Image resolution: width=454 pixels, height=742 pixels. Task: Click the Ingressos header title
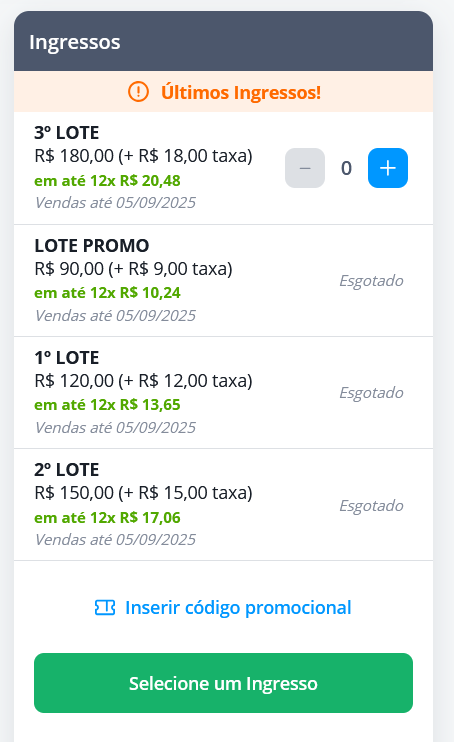[x=75, y=42]
